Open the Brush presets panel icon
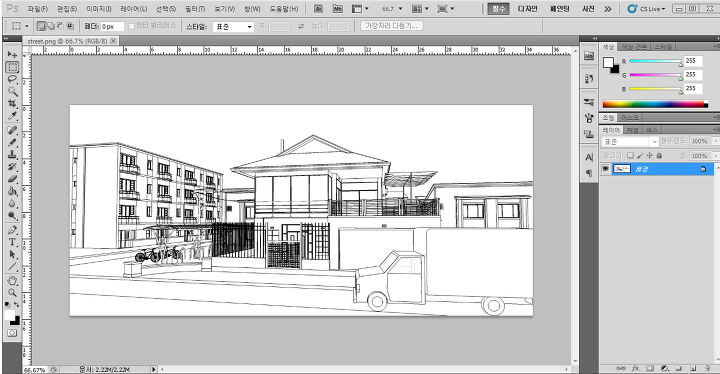This screenshot has height=374, width=720. pyautogui.click(x=589, y=102)
